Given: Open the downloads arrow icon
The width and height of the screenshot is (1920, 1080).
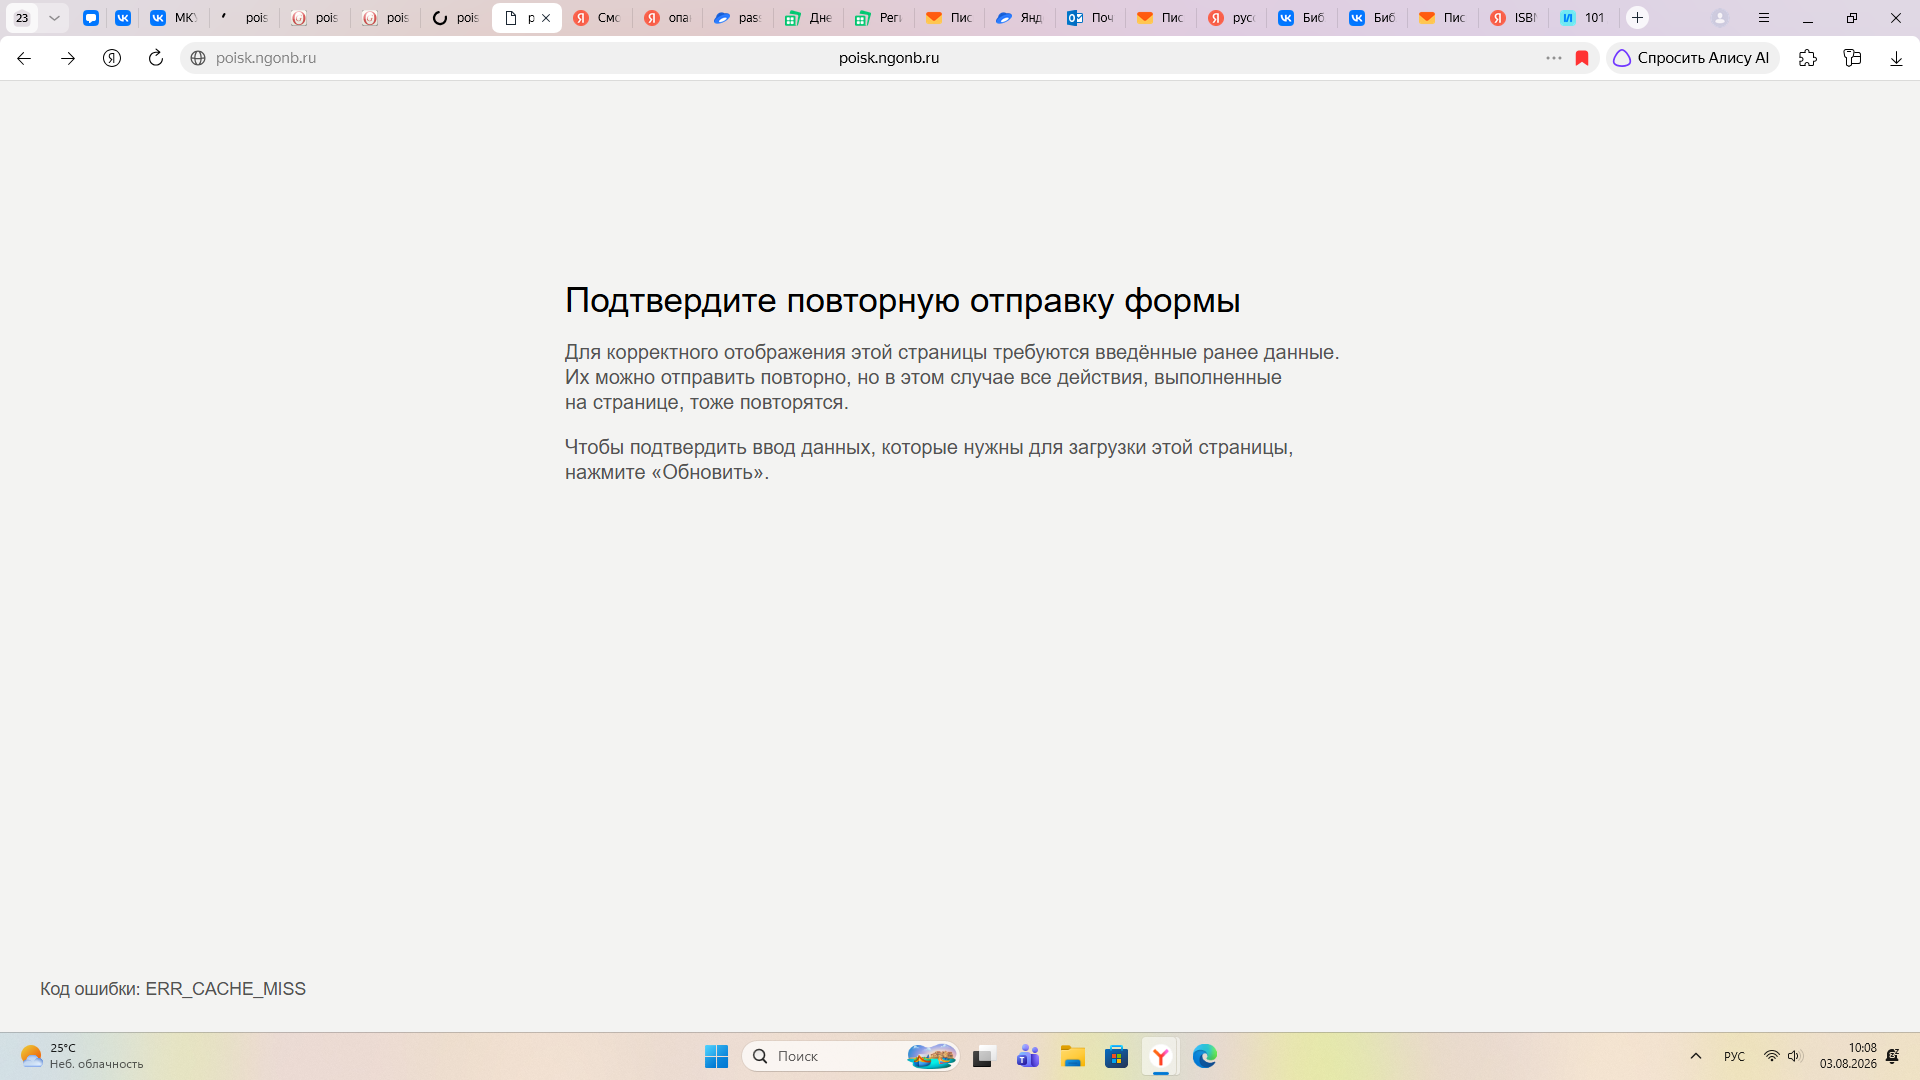Looking at the screenshot, I should tap(1896, 58).
